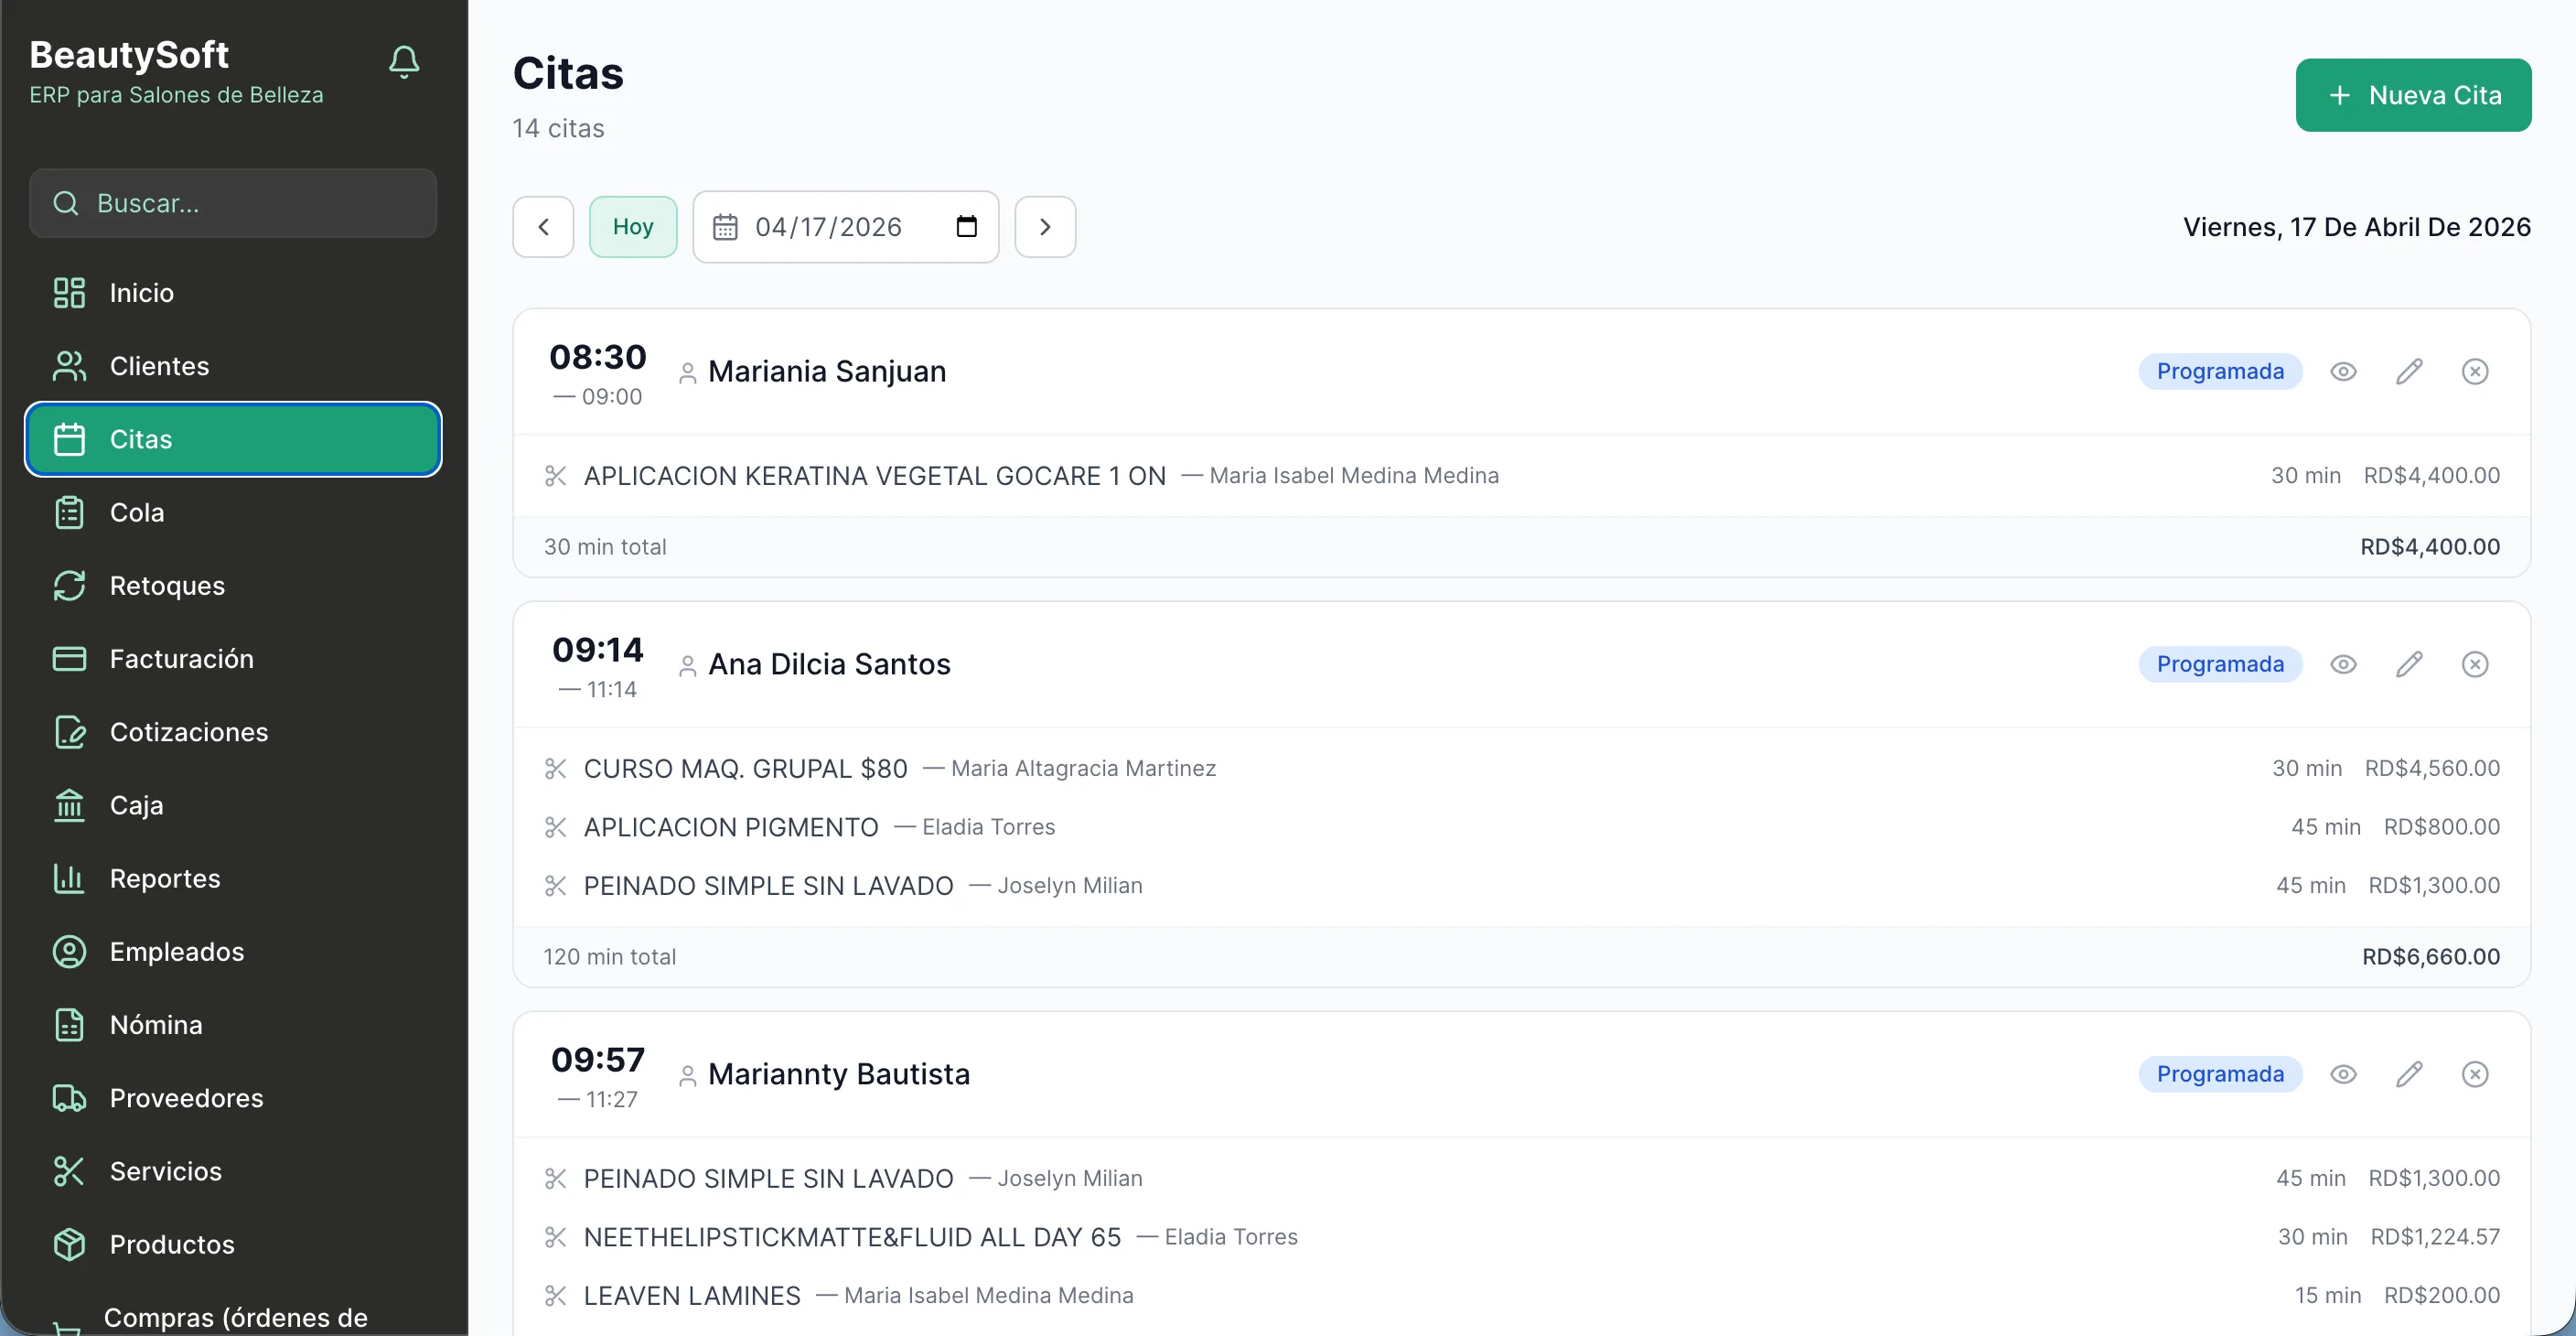2576x1336 pixels.
Task: Click the Buscar search field
Action: click(x=233, y=203)
